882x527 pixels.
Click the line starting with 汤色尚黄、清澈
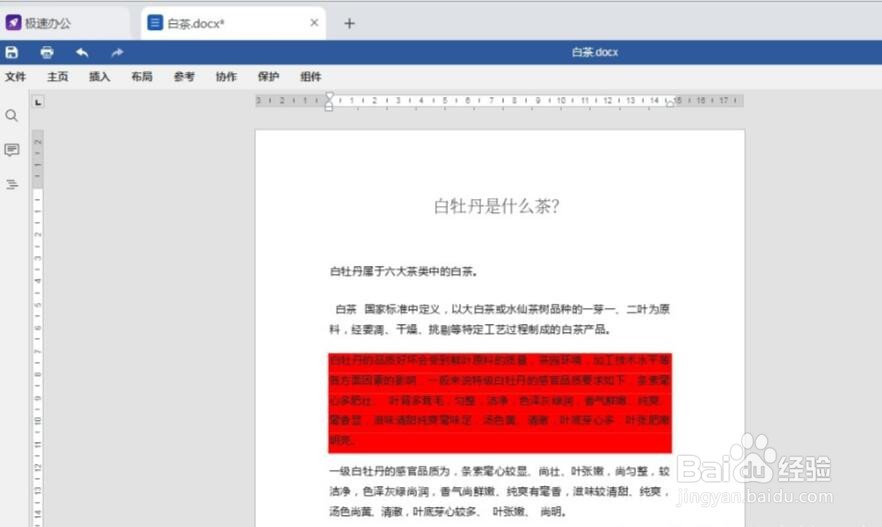448,512
